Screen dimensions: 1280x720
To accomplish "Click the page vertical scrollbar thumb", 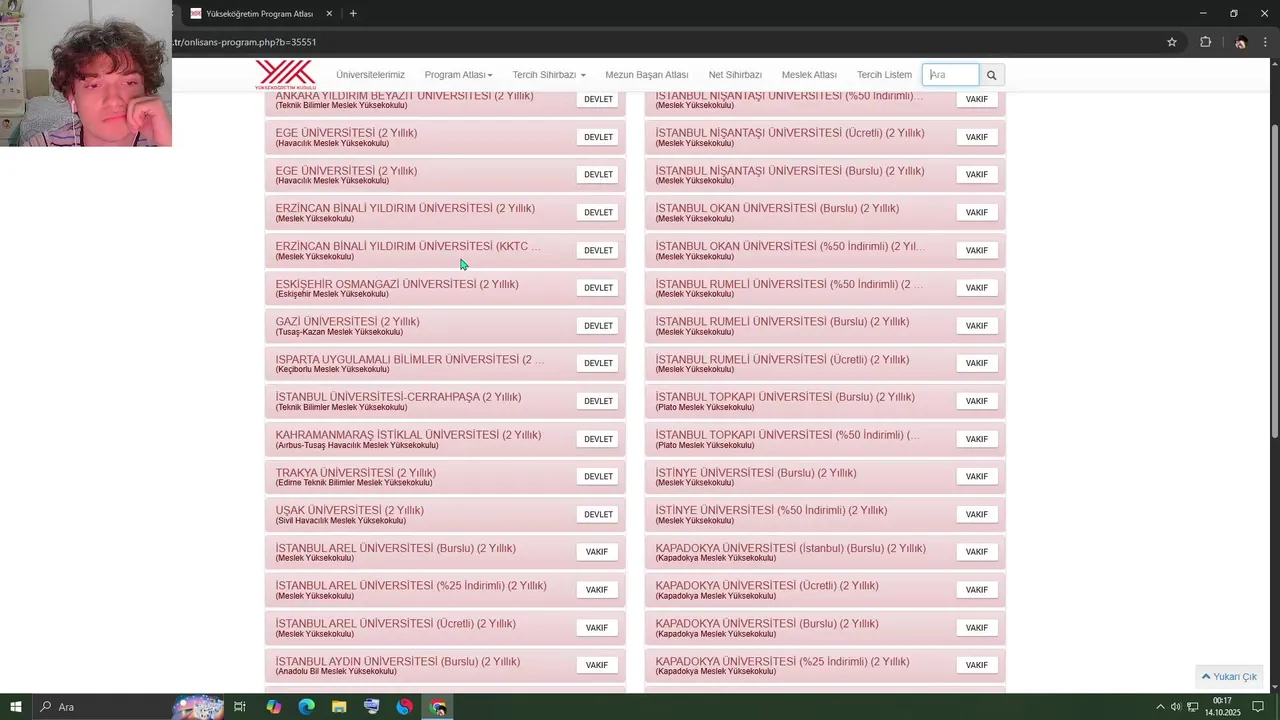I will [1274, 280].
